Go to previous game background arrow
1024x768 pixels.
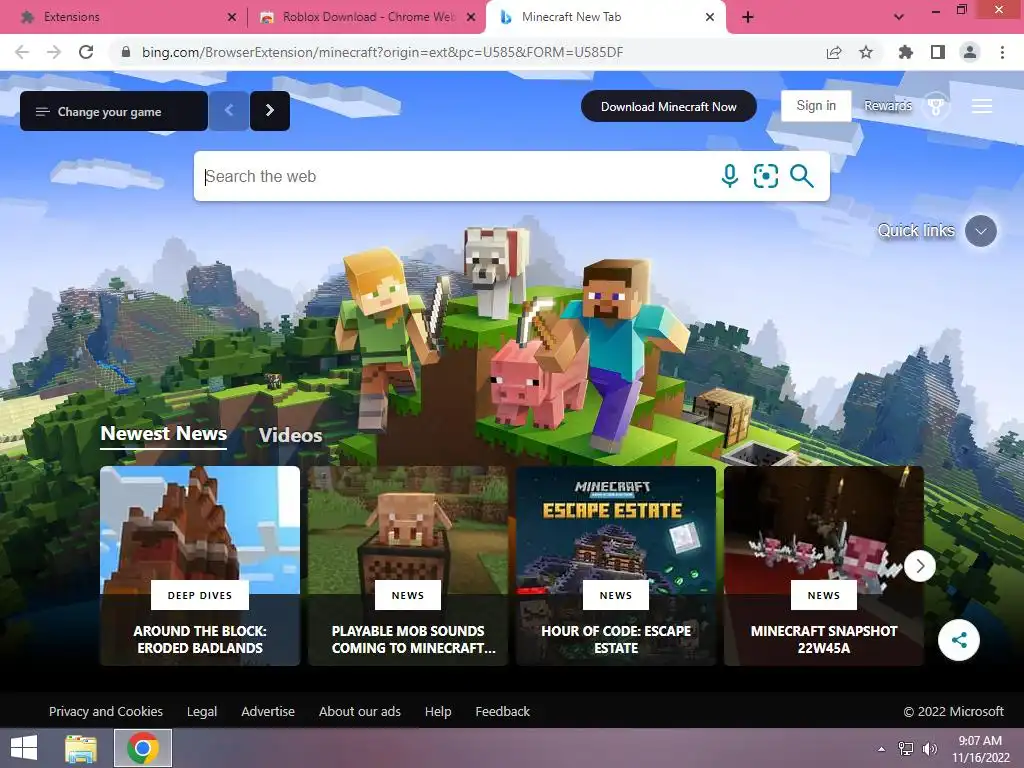229,111
